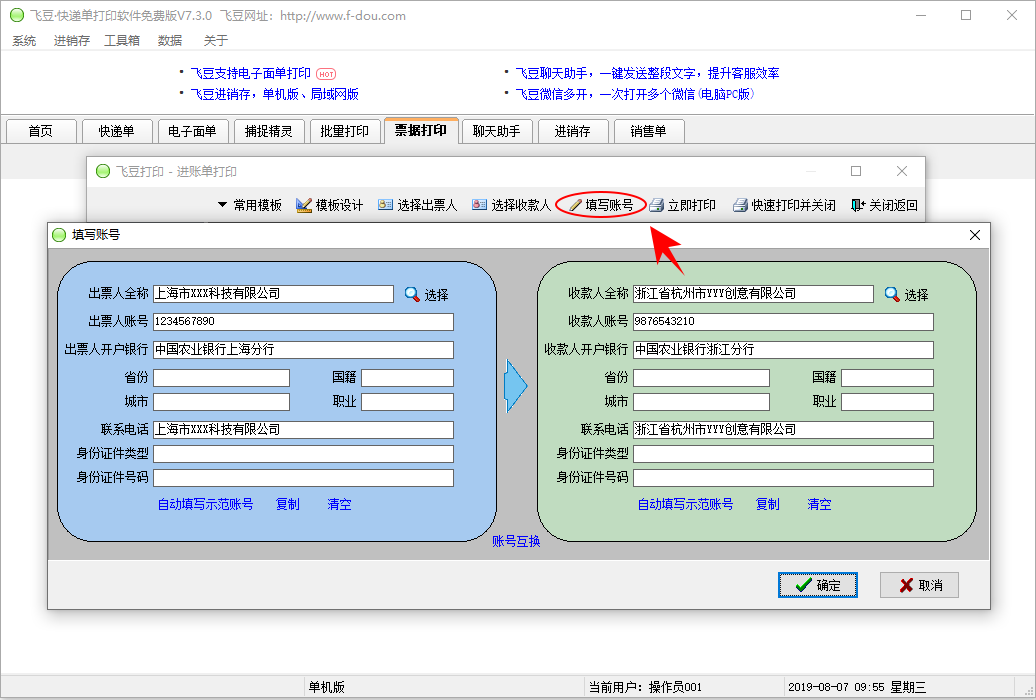Click 清空 in the 收款人 panel
Image resolution: width=1036 pixels, height=700 pixels.
[819, 504]
